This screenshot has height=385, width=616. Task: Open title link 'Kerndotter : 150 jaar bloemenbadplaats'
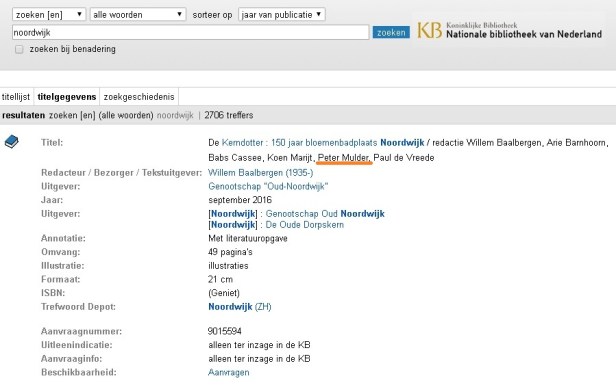pyautogui.click(x=299, y=143)
